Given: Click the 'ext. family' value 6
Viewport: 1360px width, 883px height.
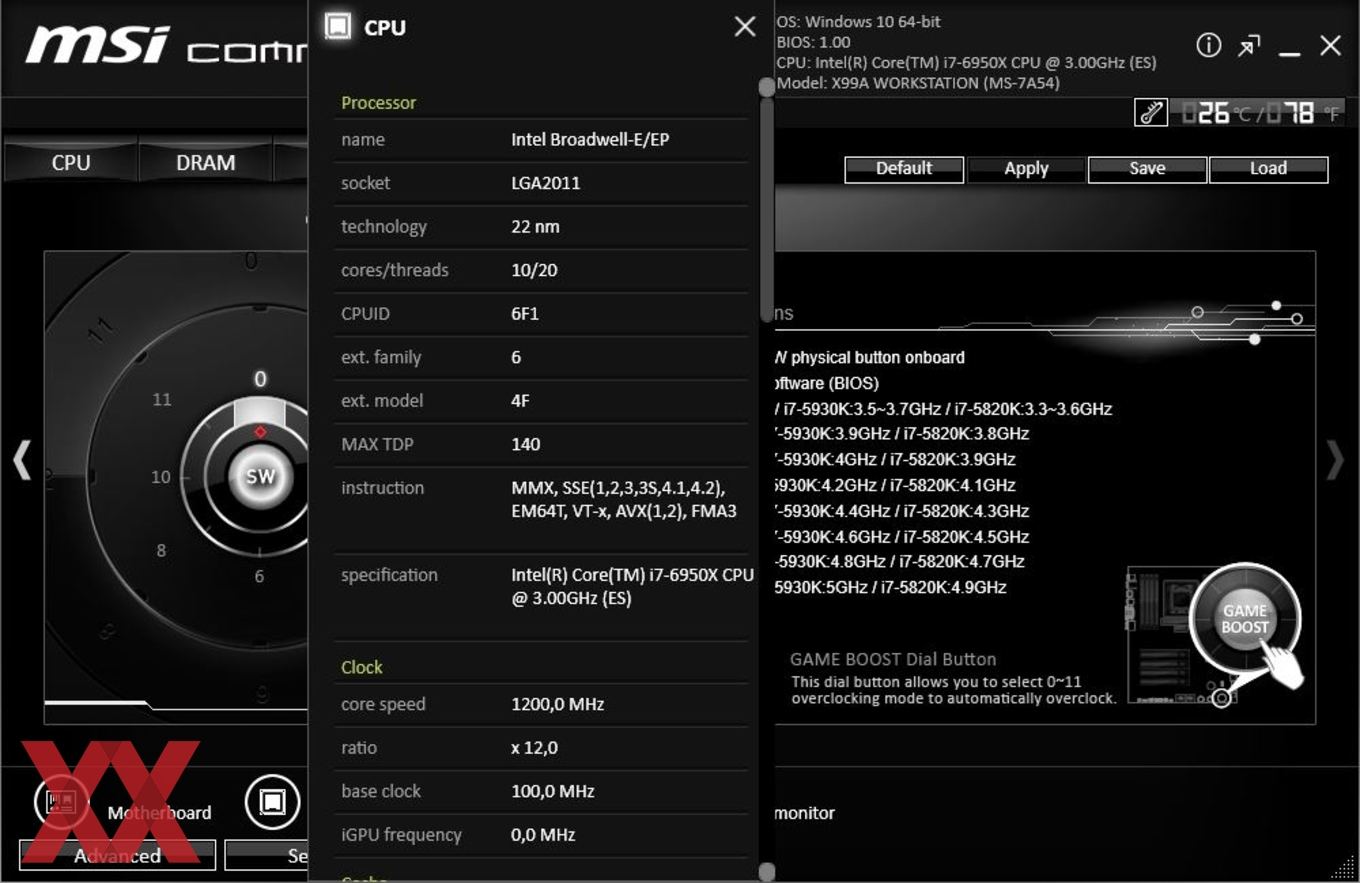Looking at the screenshot, I should (516, 357).
